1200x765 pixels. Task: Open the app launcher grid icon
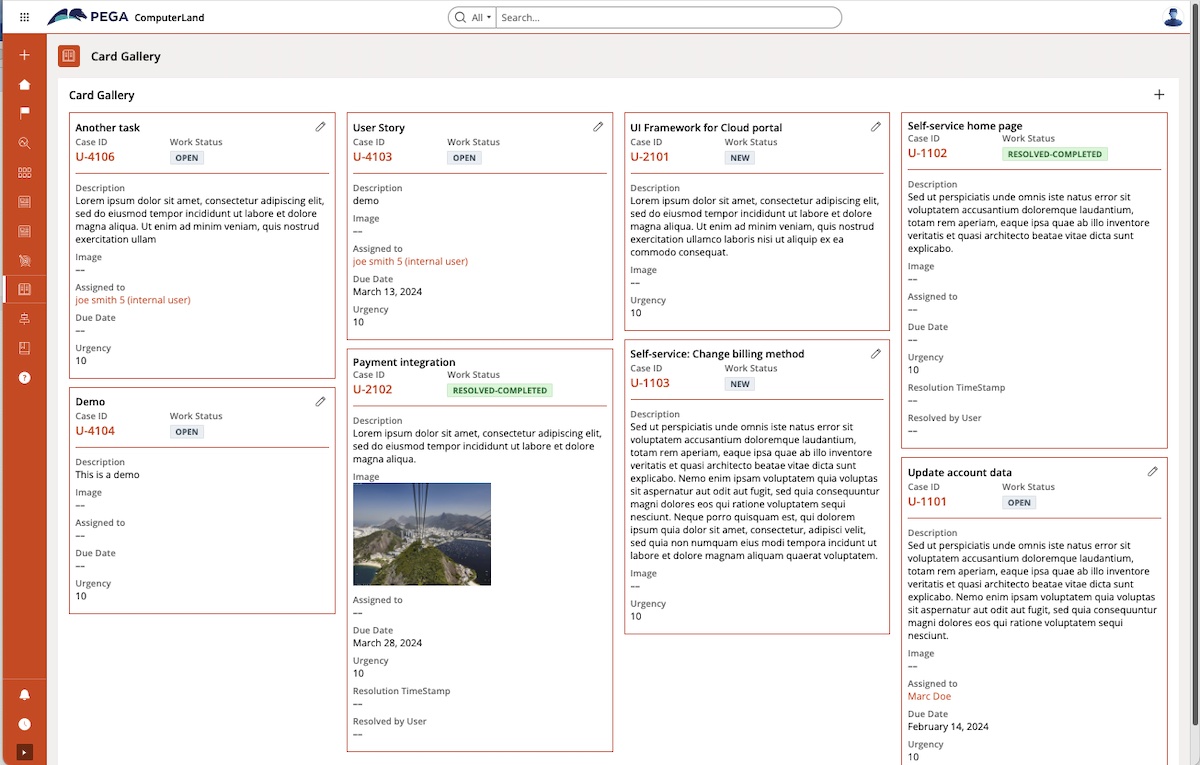[24, 17]
